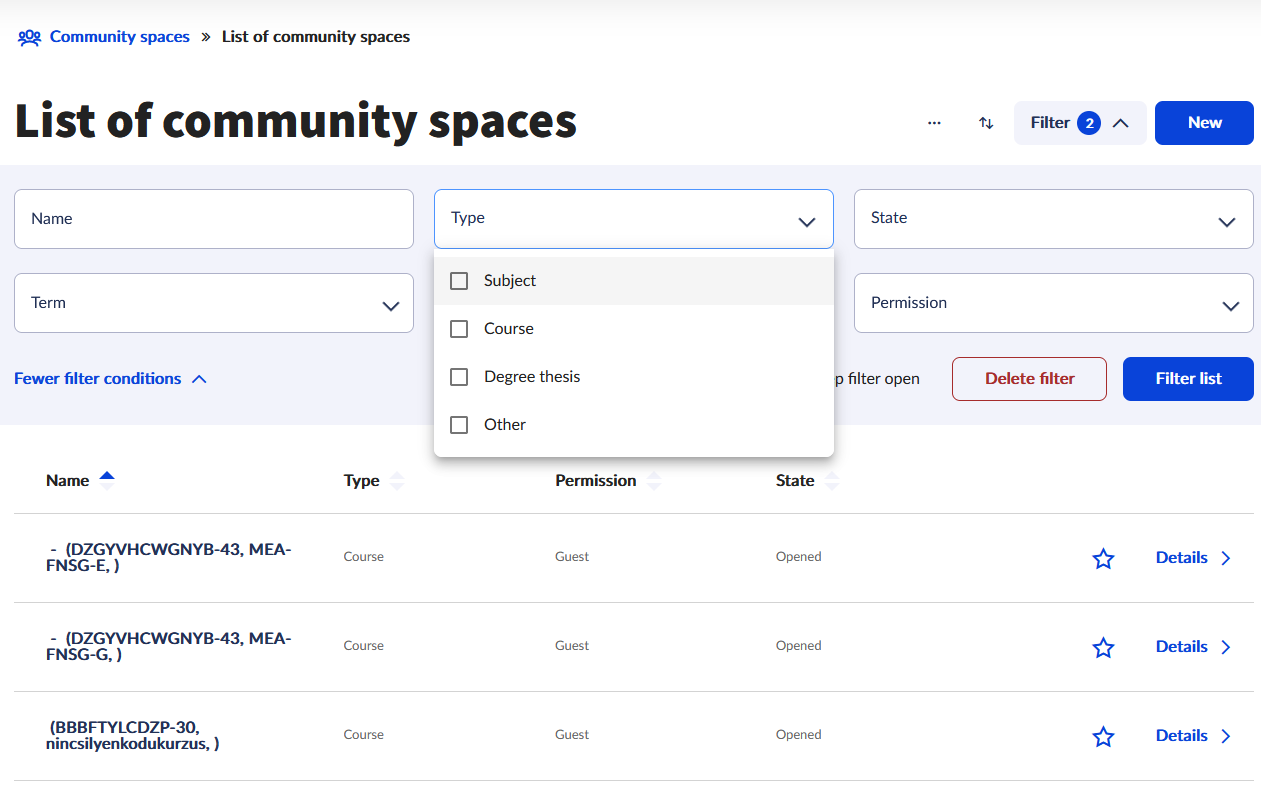Sort list by State column arrows
This screenshot has width=1261, height=787.
pos(831,481)
